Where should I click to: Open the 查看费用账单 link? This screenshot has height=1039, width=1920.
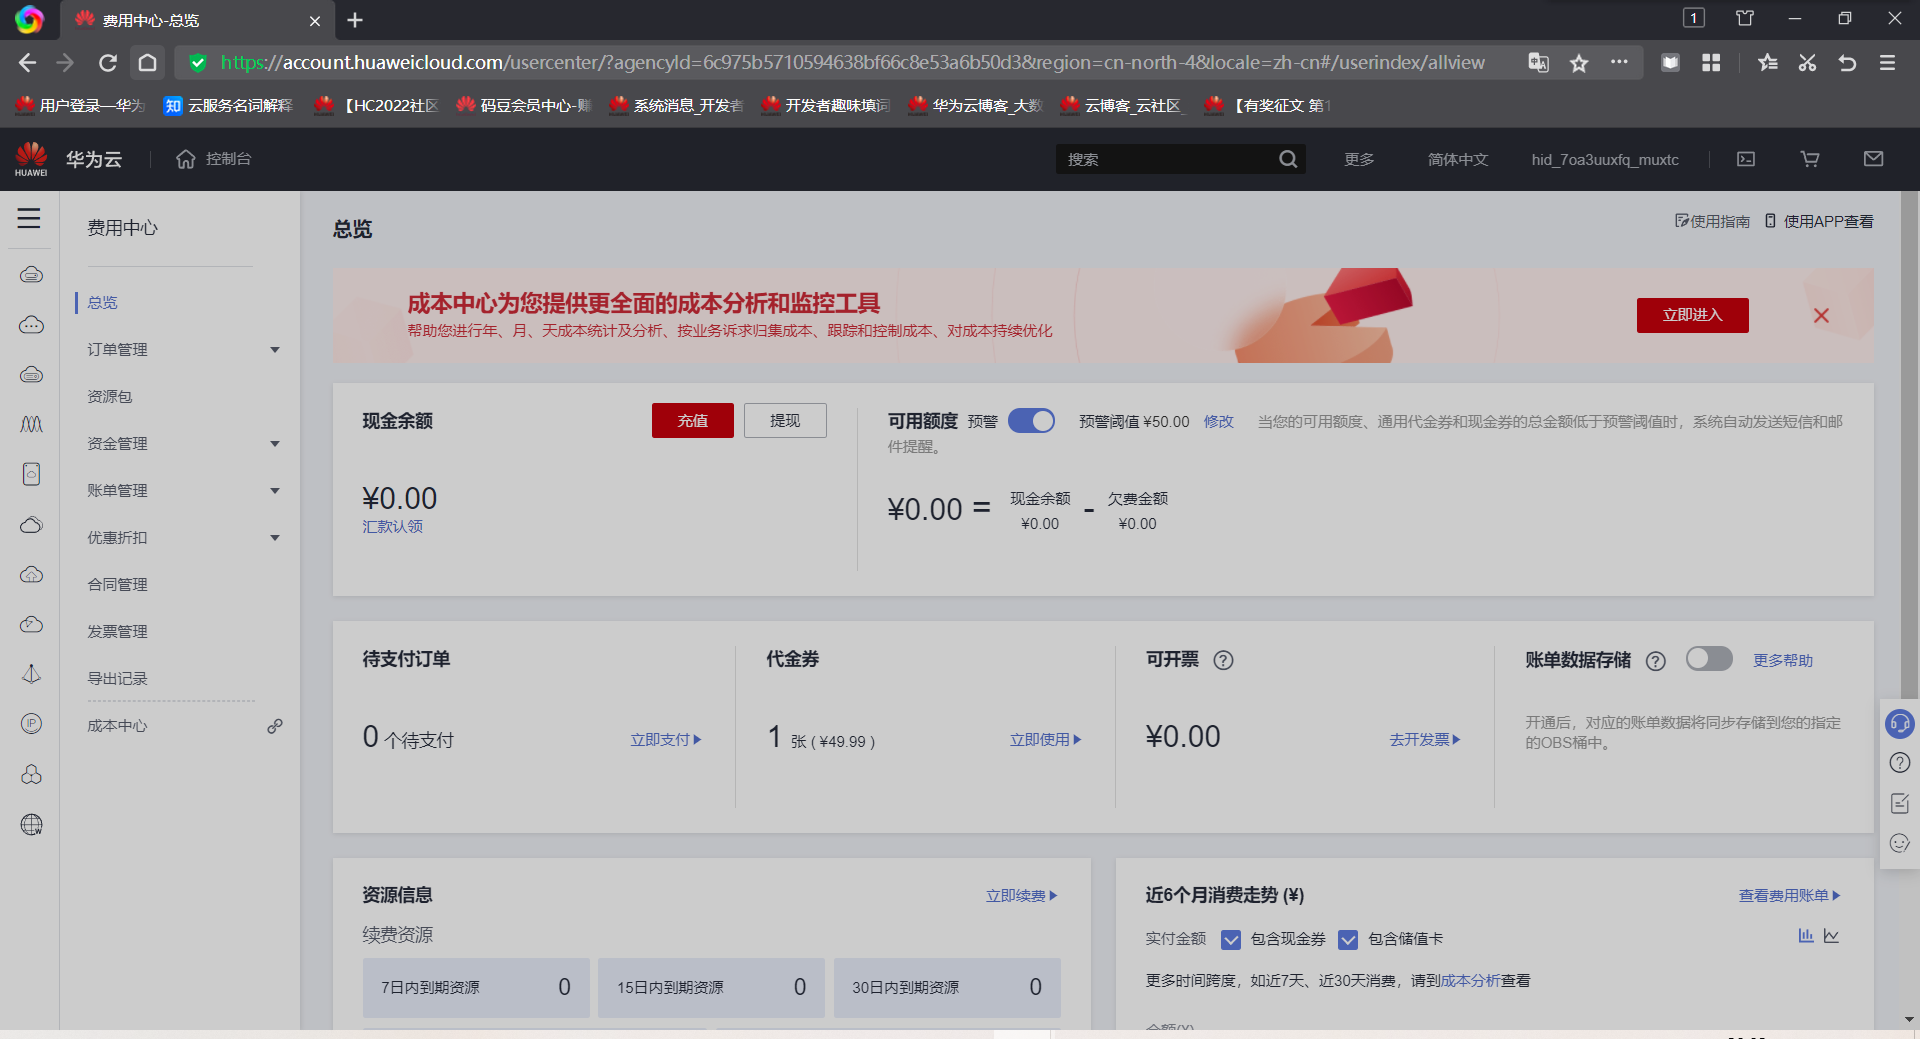click(x=1789, y=896)
